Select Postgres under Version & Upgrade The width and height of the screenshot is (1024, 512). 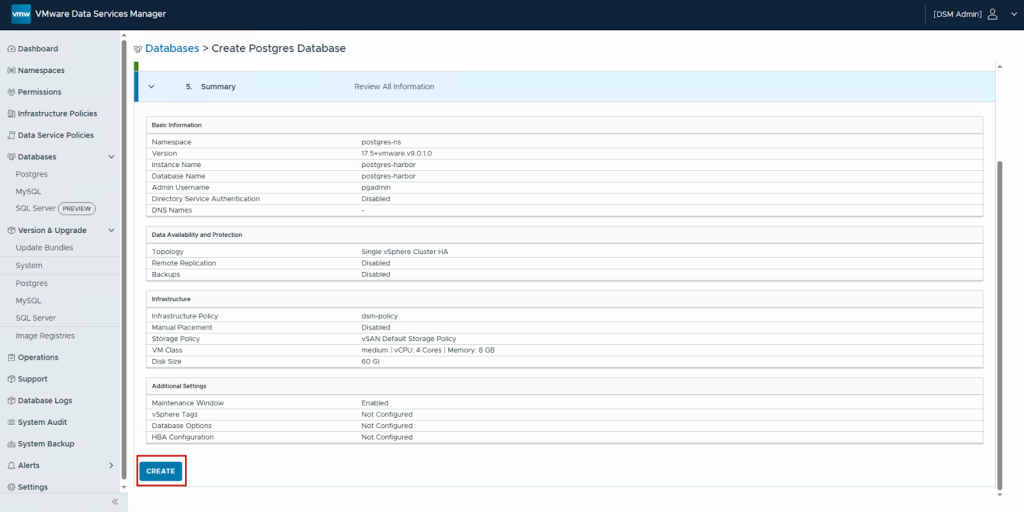point(31,283)
